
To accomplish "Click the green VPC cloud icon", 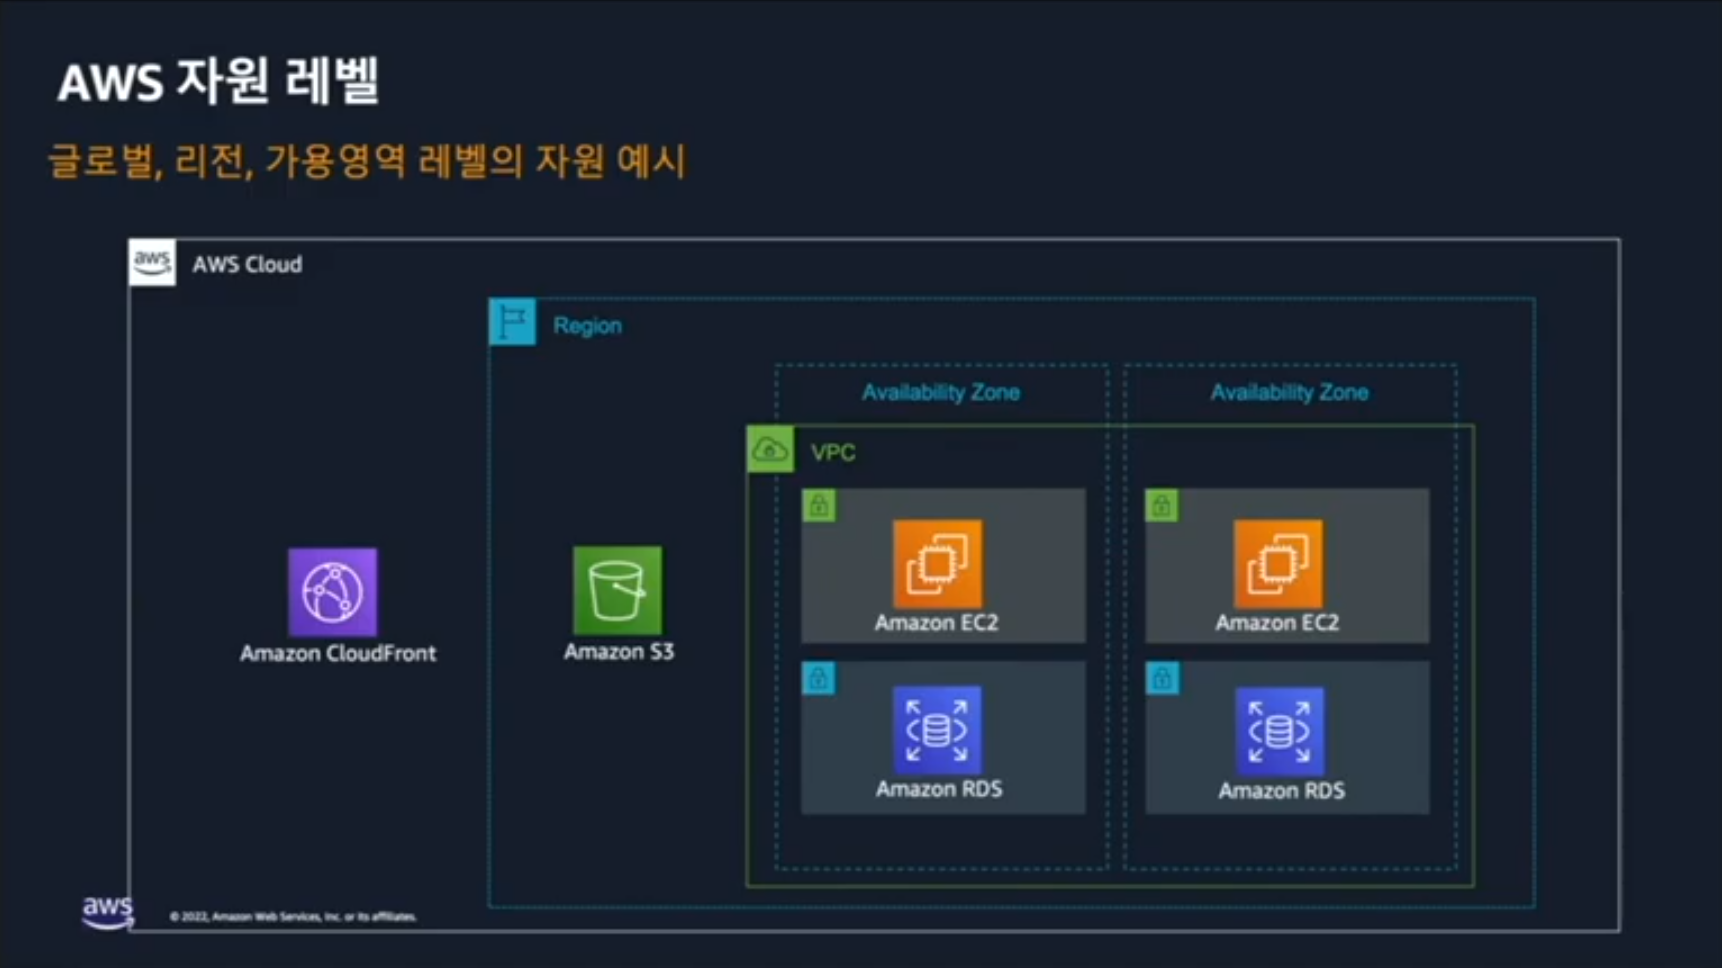I will click(770, 450).
